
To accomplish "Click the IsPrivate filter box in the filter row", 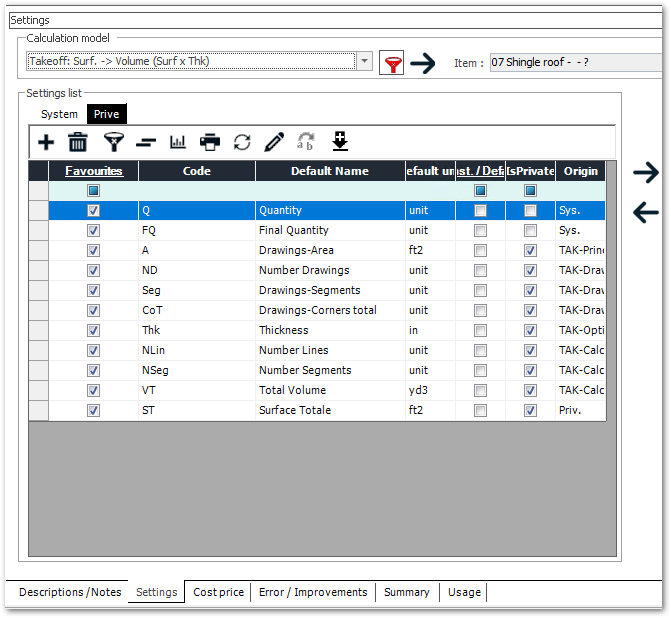I will (530, 190).
